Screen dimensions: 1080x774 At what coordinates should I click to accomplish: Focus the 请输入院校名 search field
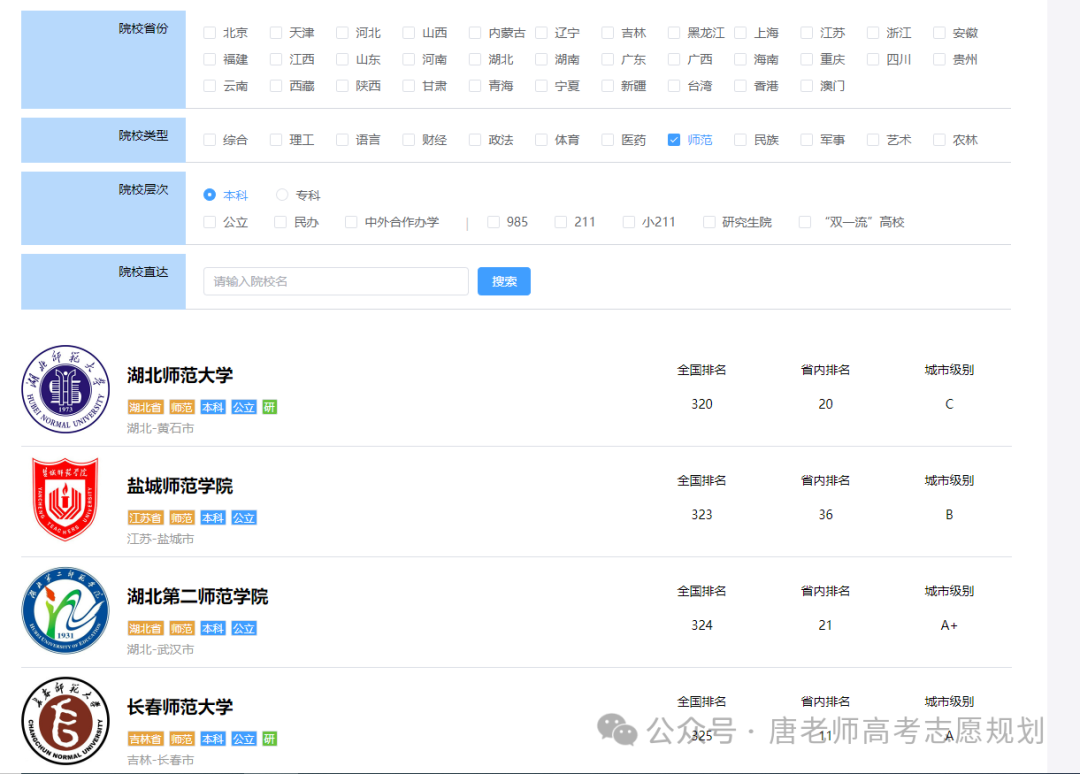click(335, 281)
